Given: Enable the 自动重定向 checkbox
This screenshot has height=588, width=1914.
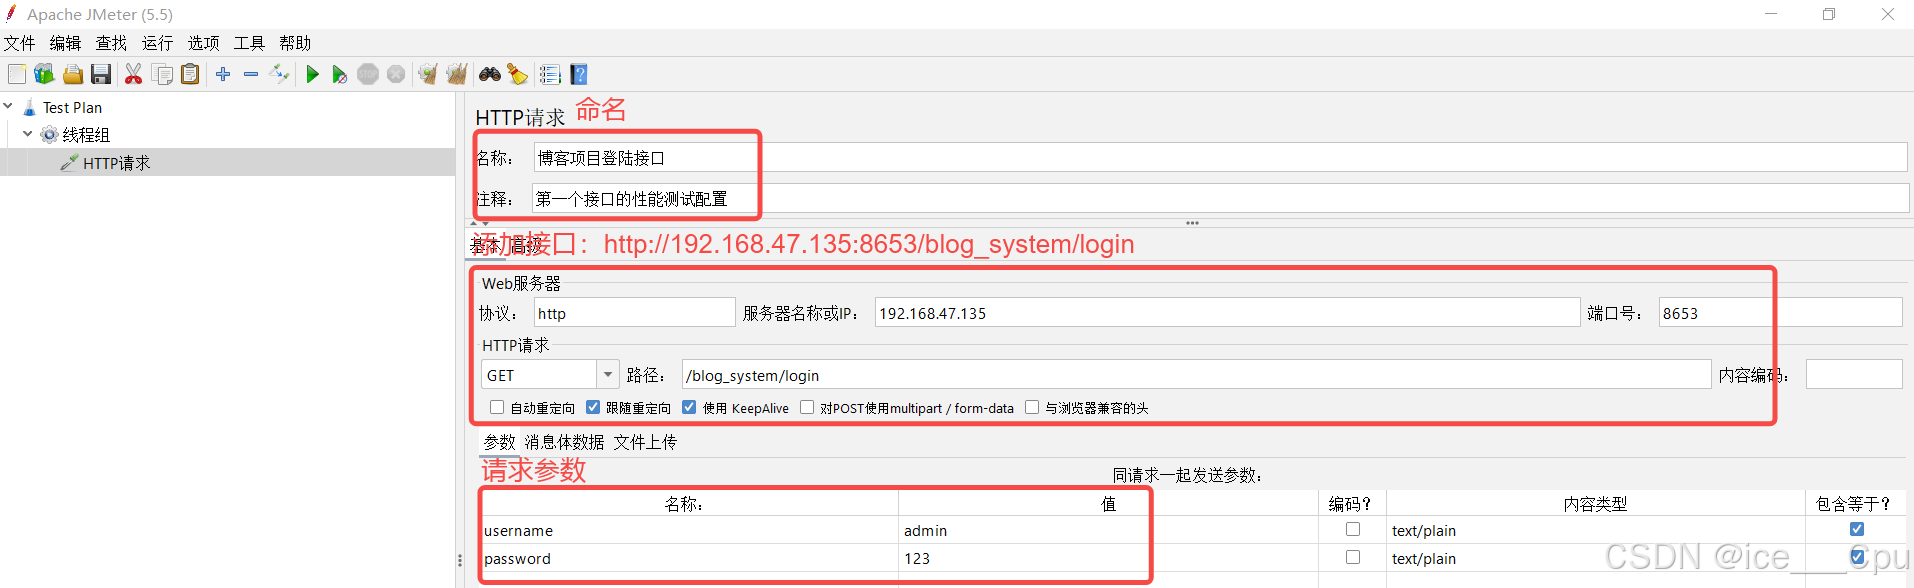Looking at the screenshot, I should (x=497, y=407).
